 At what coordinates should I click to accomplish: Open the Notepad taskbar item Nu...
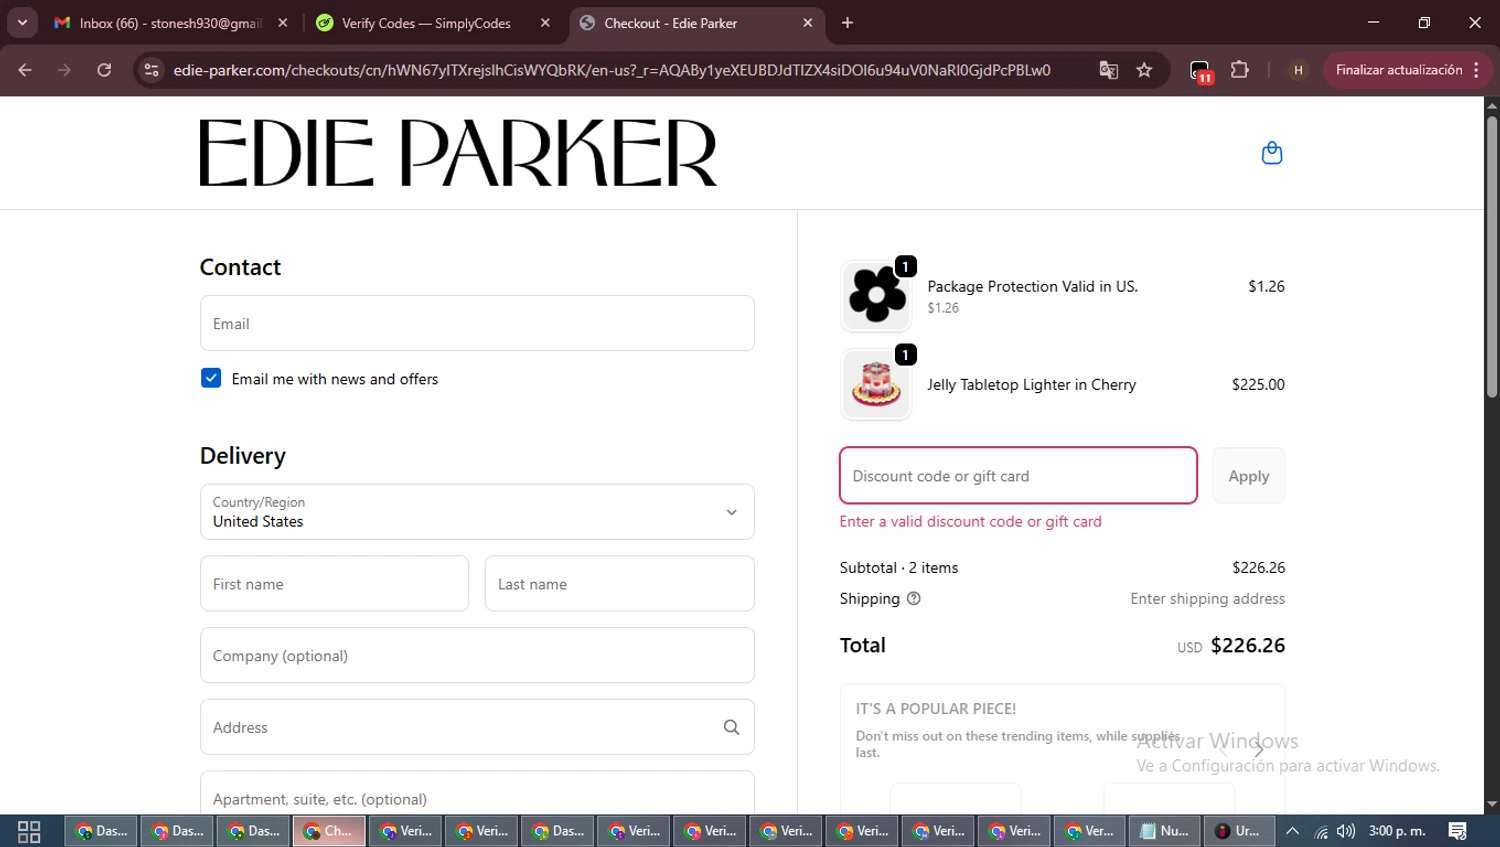pos(1166,831)
